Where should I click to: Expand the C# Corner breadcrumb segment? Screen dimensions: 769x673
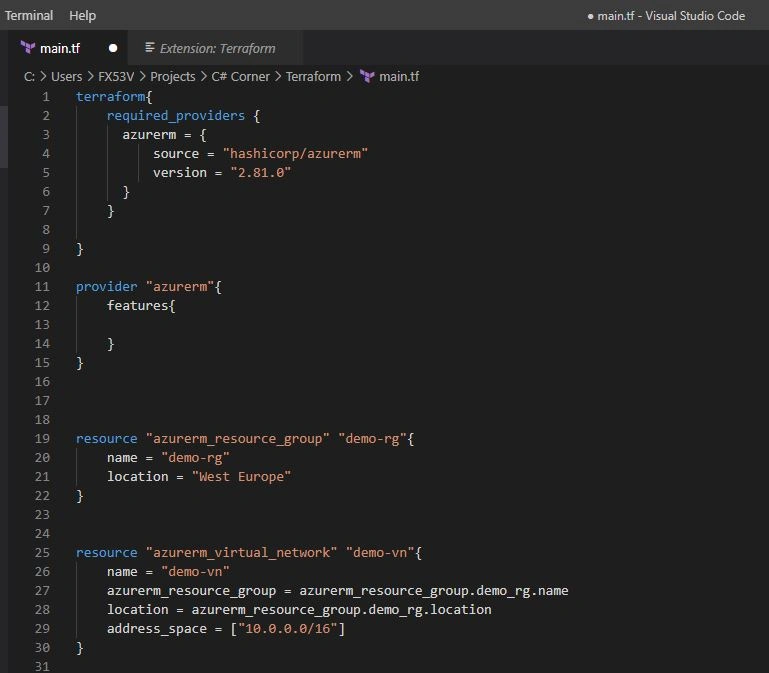tap(240, 77)
